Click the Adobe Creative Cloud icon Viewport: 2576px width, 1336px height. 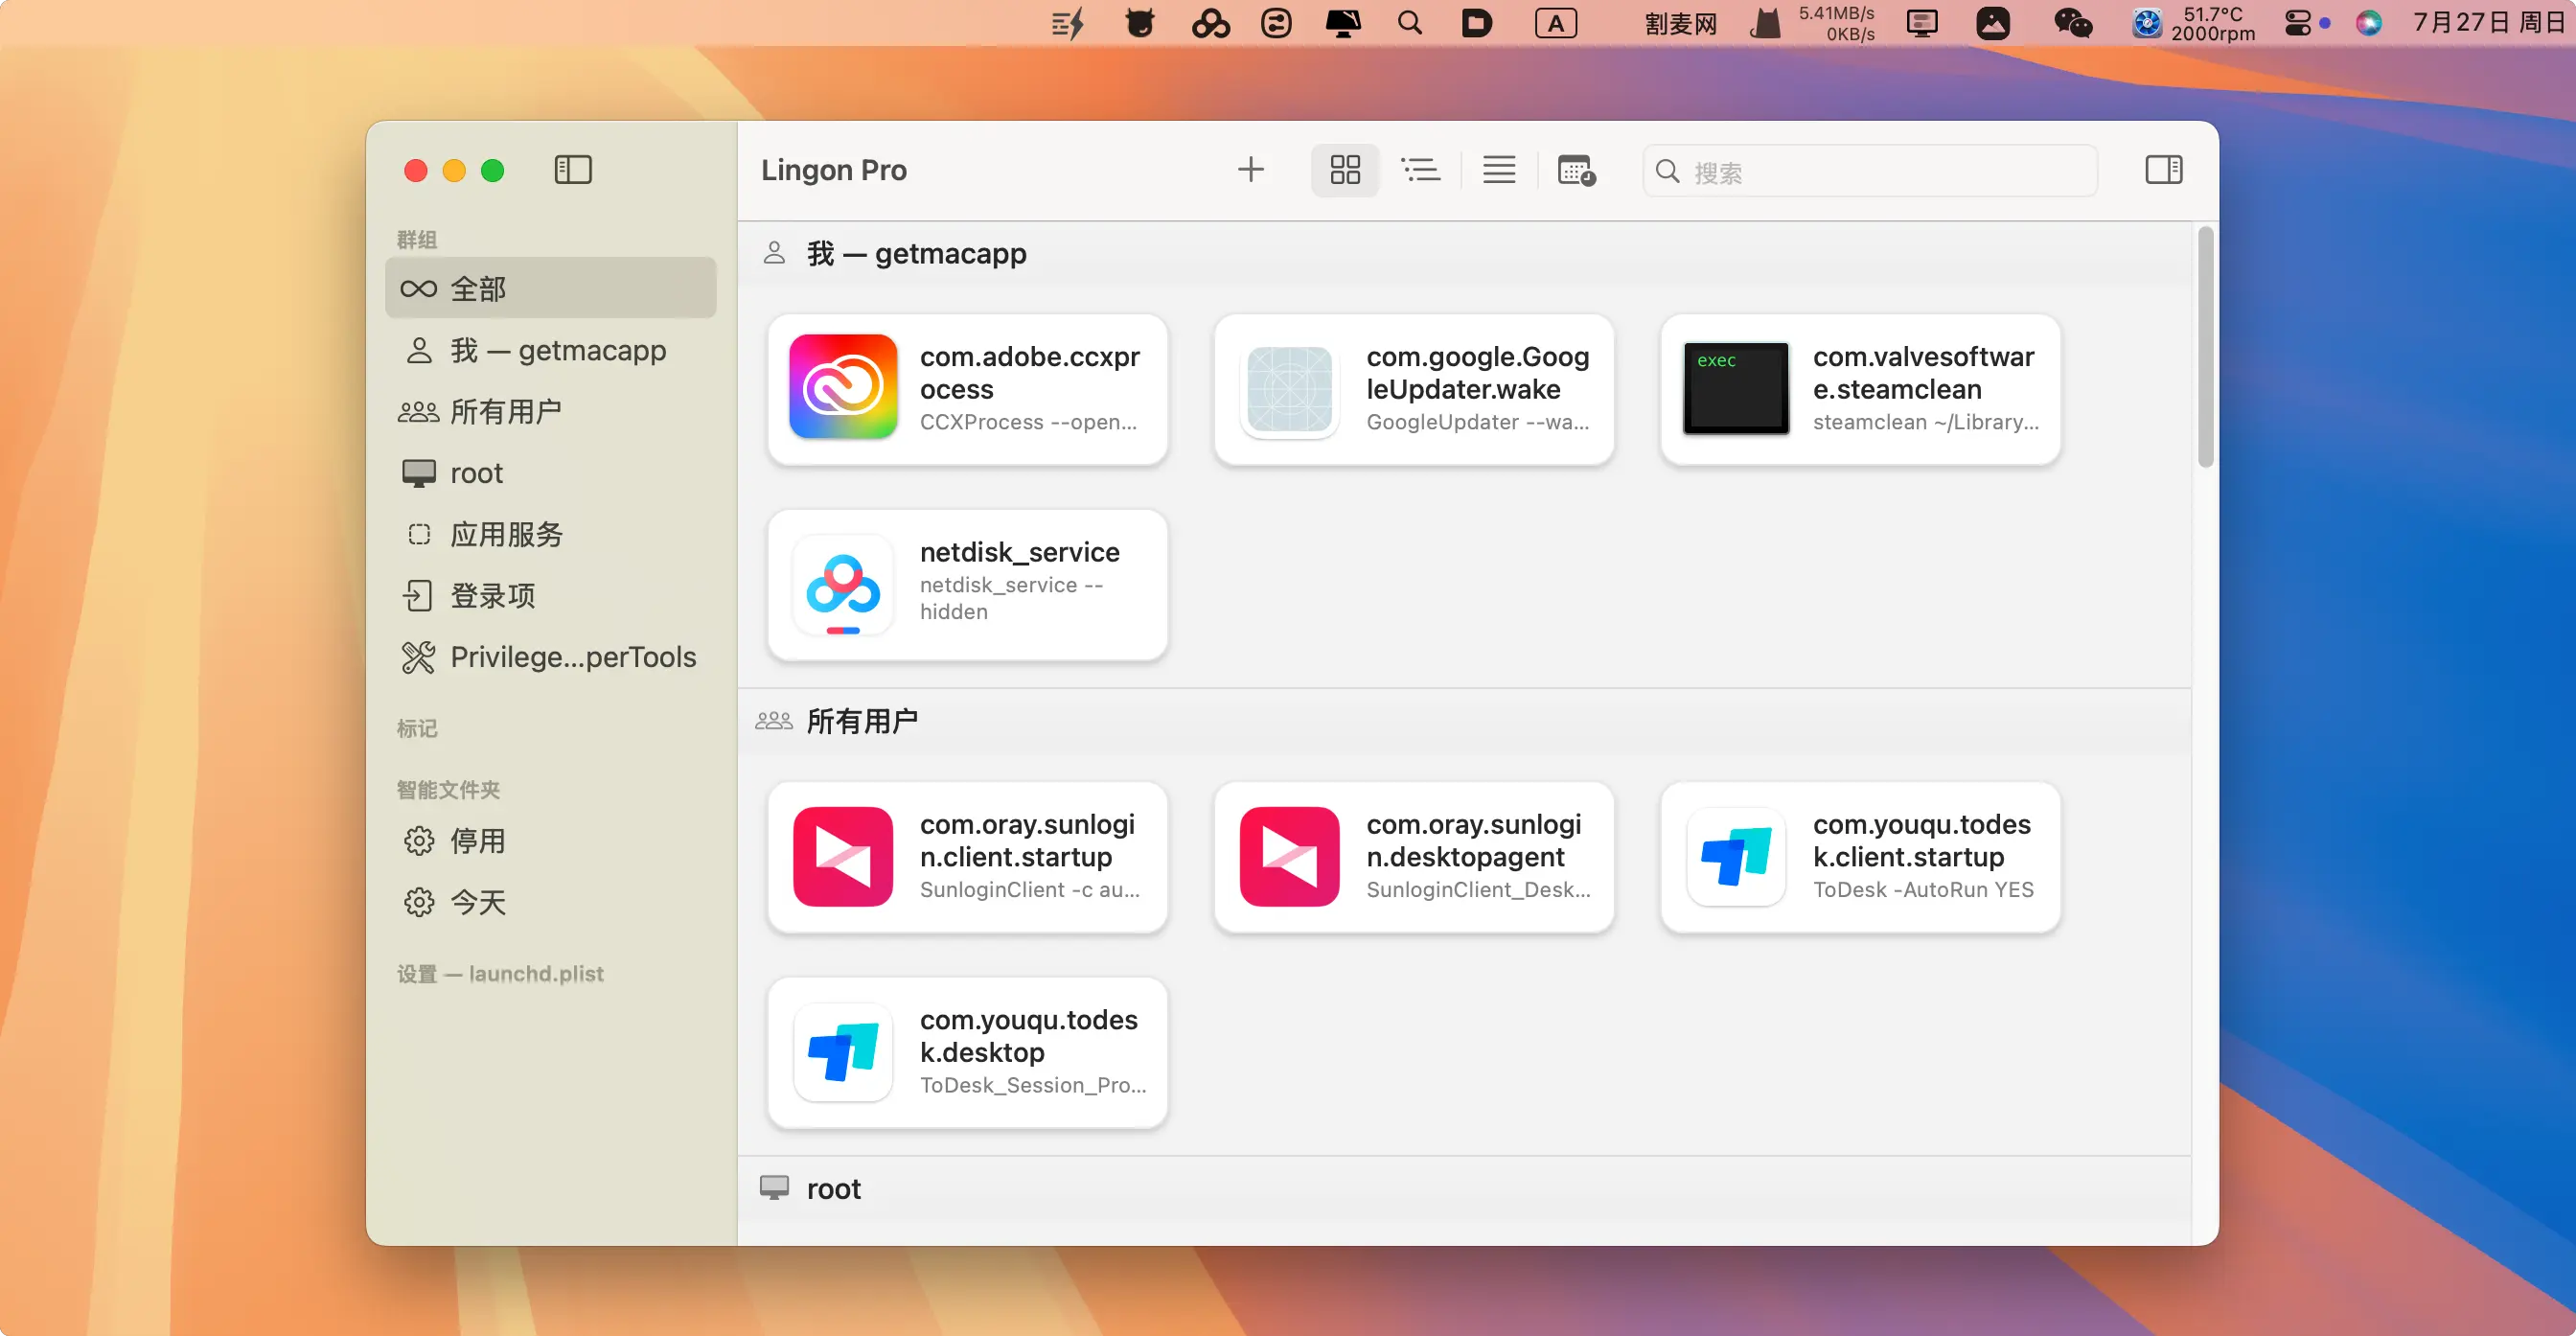coord(843,387)
